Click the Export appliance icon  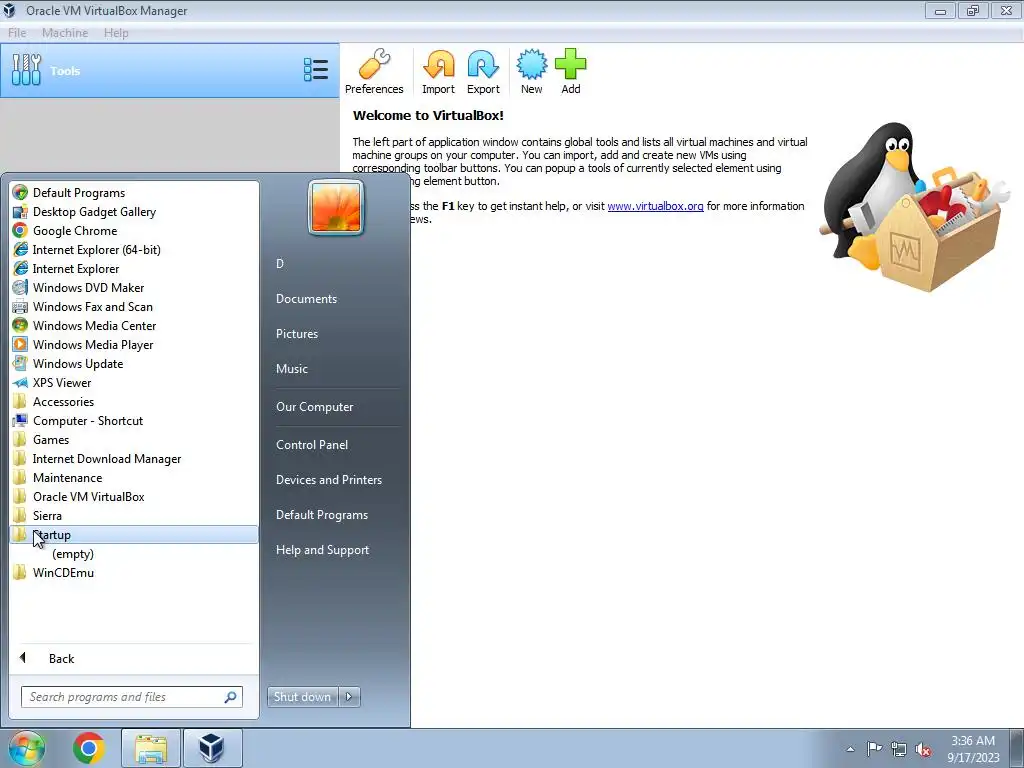[x=483, y=72]
